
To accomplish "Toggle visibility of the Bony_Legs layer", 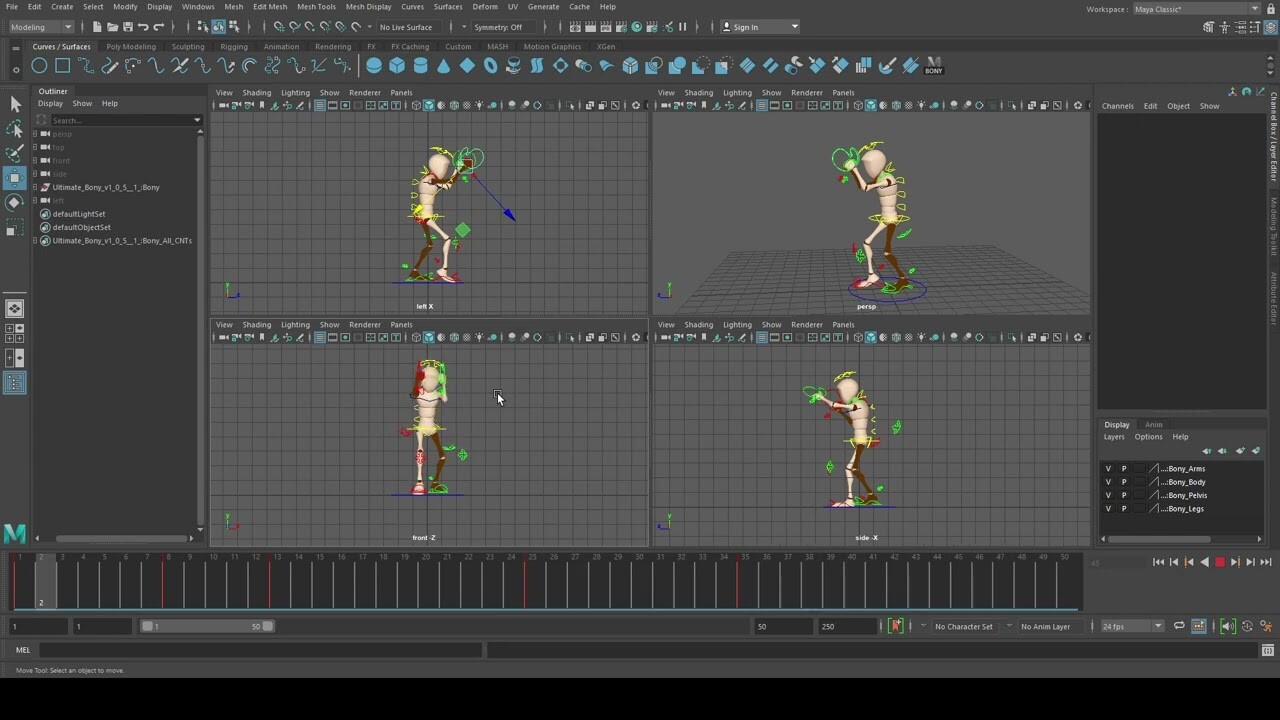I will (1107, 508).
